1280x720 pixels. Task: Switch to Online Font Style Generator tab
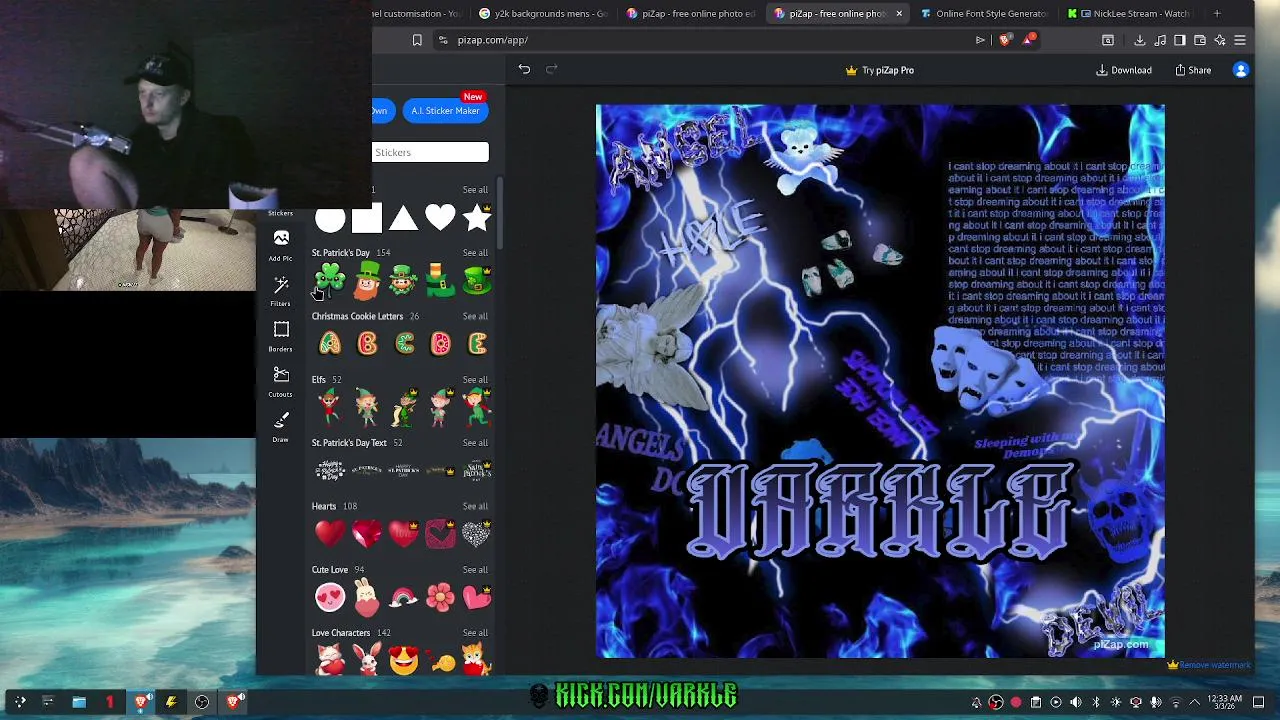(985, 13)
